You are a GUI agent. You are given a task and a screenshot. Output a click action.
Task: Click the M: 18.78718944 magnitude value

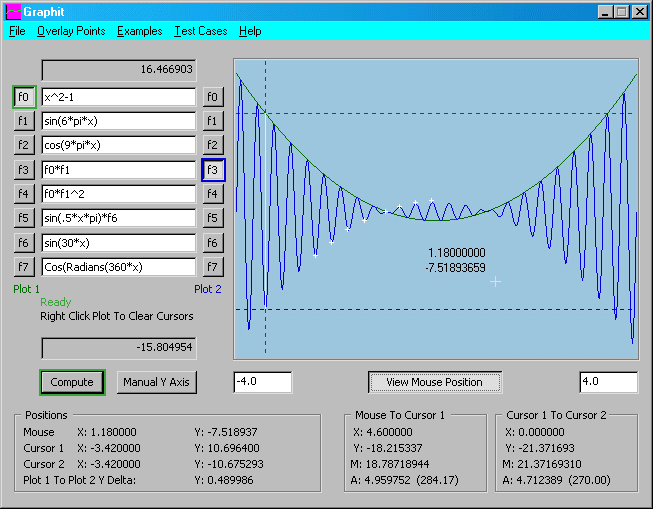[x=389, y=464]
